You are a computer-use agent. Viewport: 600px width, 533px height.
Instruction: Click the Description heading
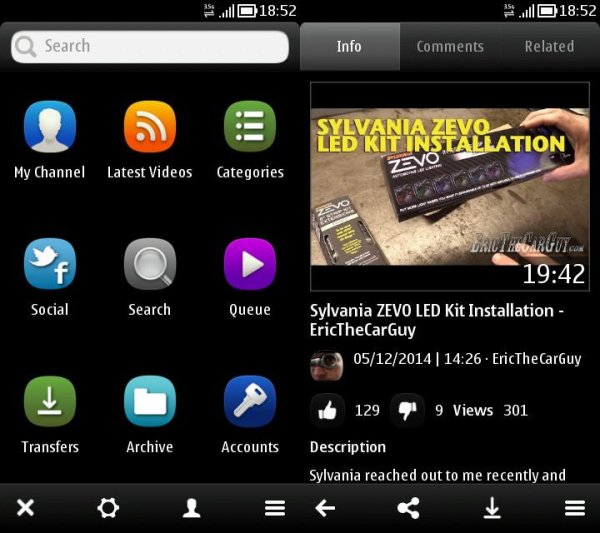[x=348, y=447]
